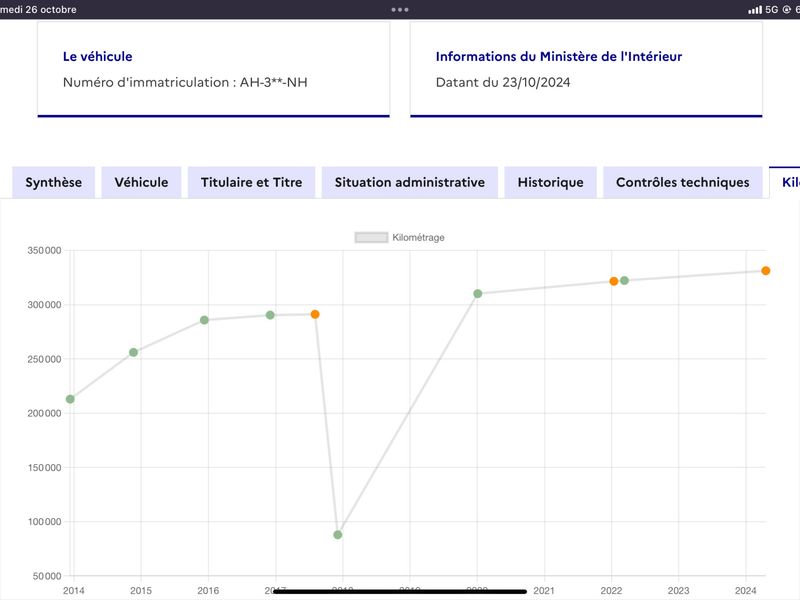Click the Kilométrage legend label
This screenshot has height=600, width=800.
coord(418,237)
